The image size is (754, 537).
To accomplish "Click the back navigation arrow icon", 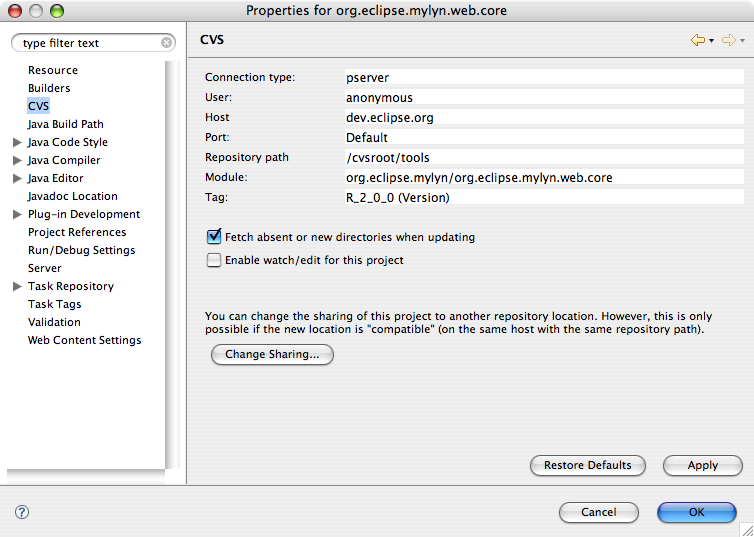I will (697, 40).
